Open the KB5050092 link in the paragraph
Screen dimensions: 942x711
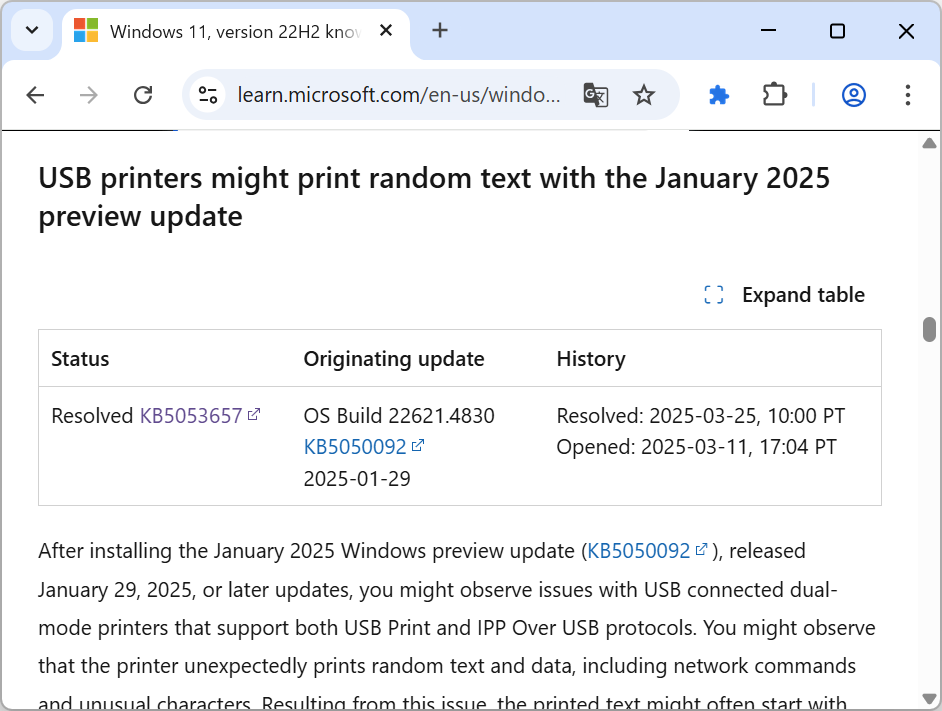(639, 551)
